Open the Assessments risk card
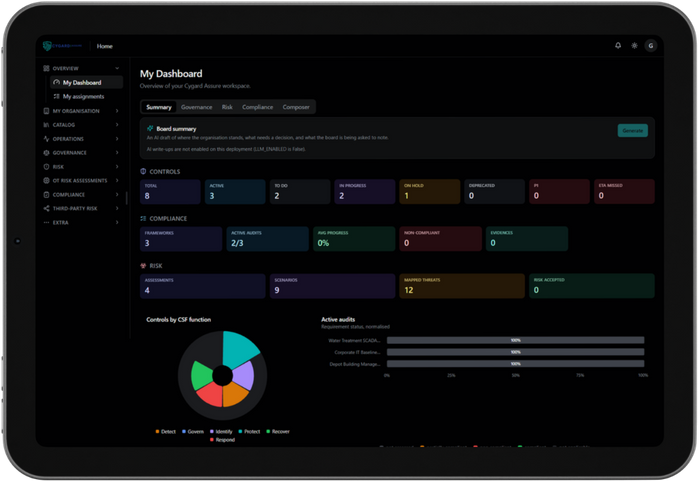This screenshot has height=481, width=700. [203, 286]
